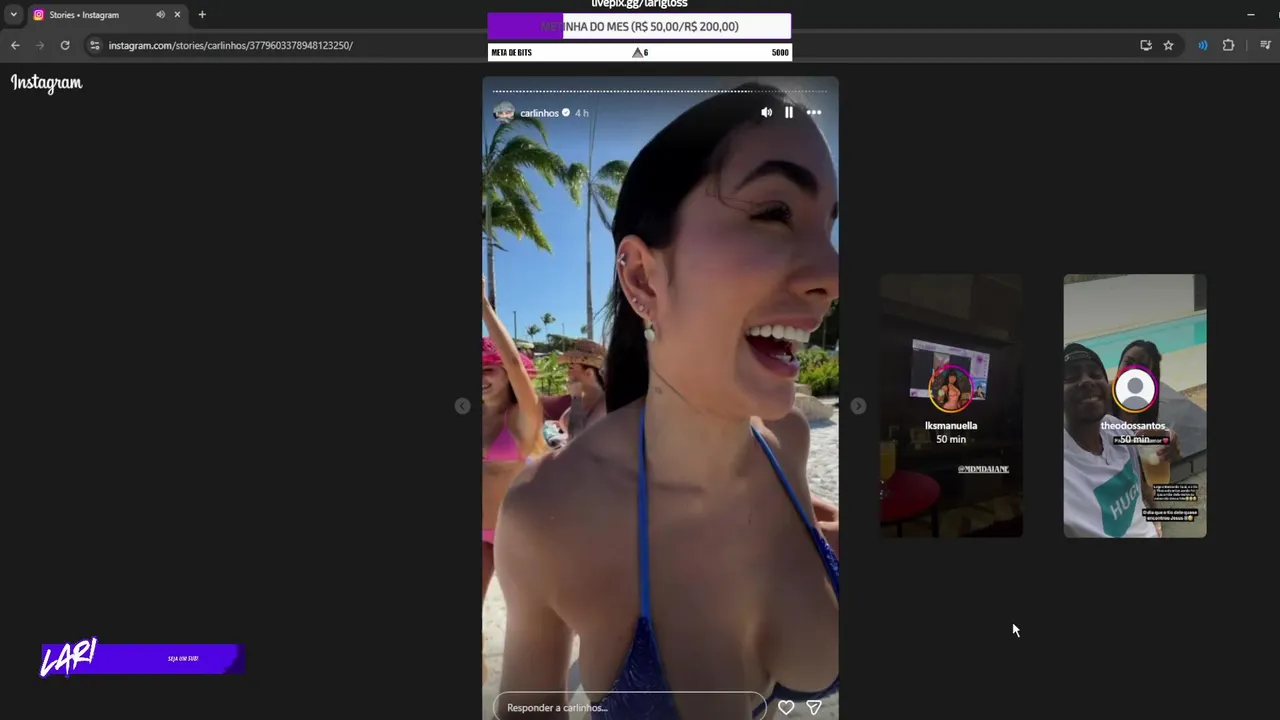Screen dimensions: 1280x720
Task: Like the story with the heart icon
Action: coord(786,707)
